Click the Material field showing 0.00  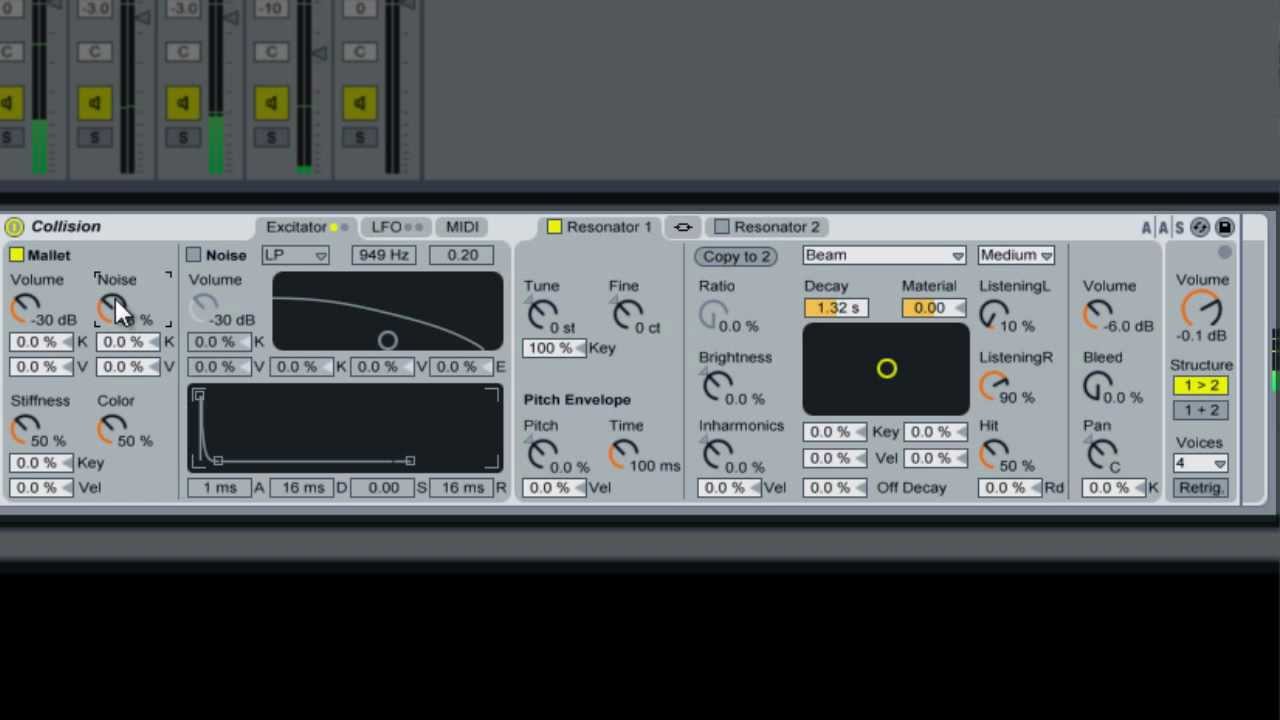(934, 308)
